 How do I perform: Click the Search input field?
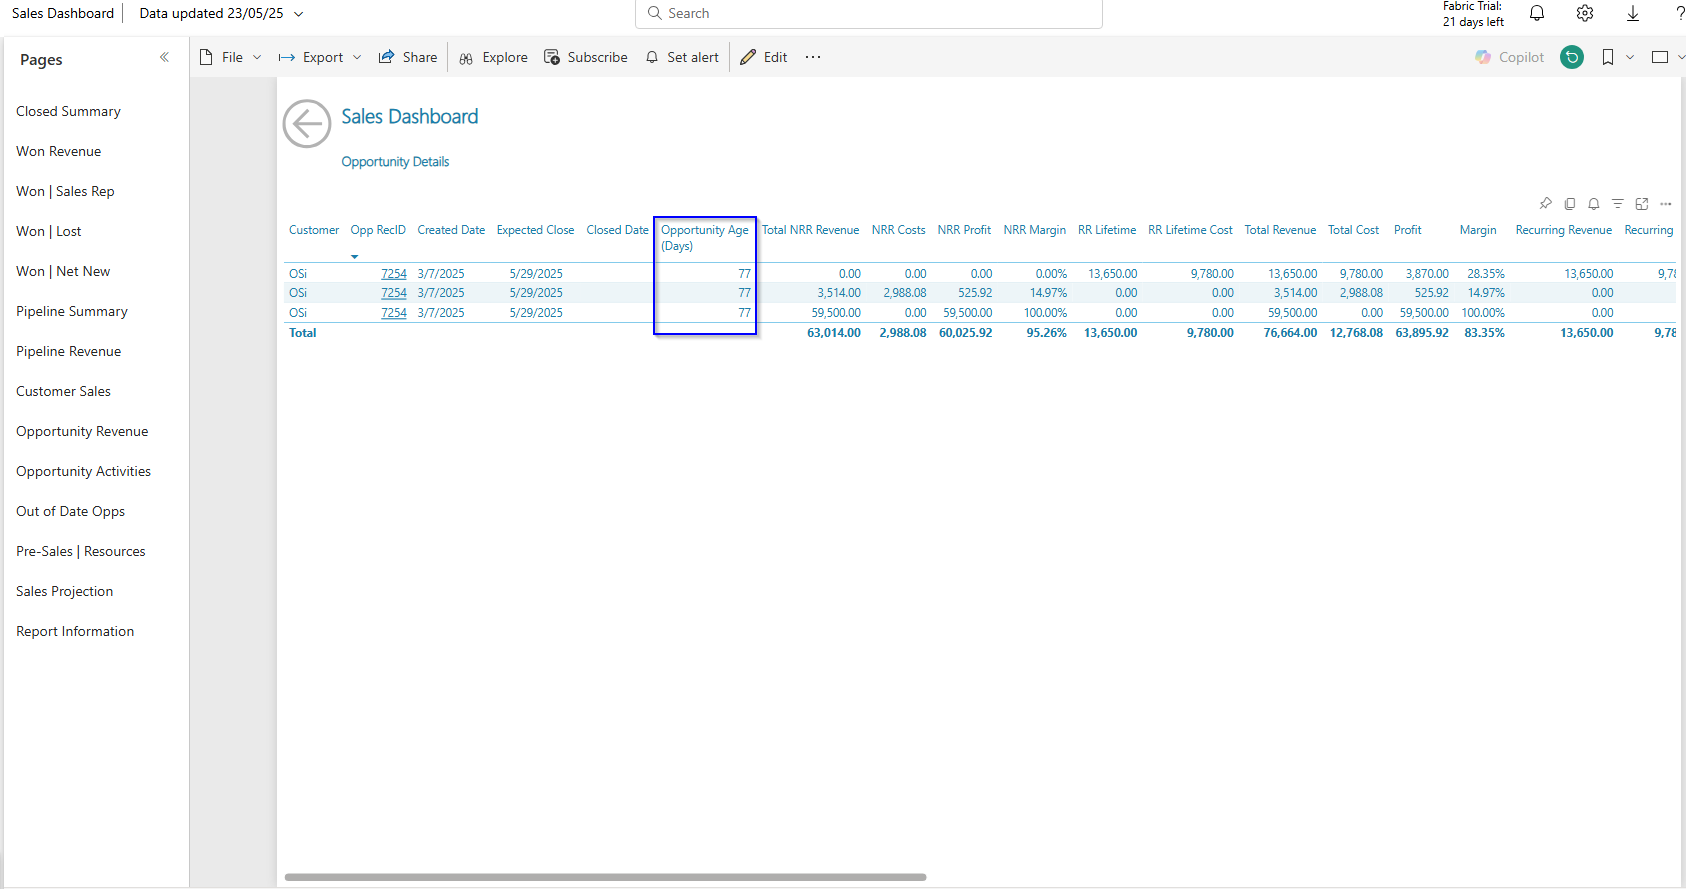pos(869,13)
